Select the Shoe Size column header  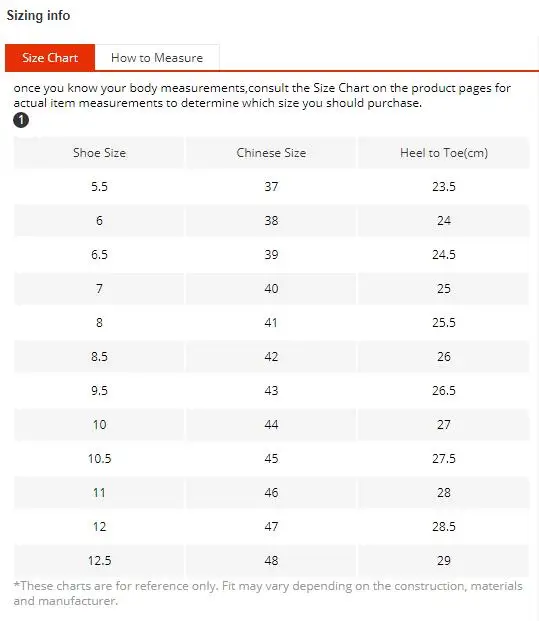pyautogui.click(x=99, y=153)
